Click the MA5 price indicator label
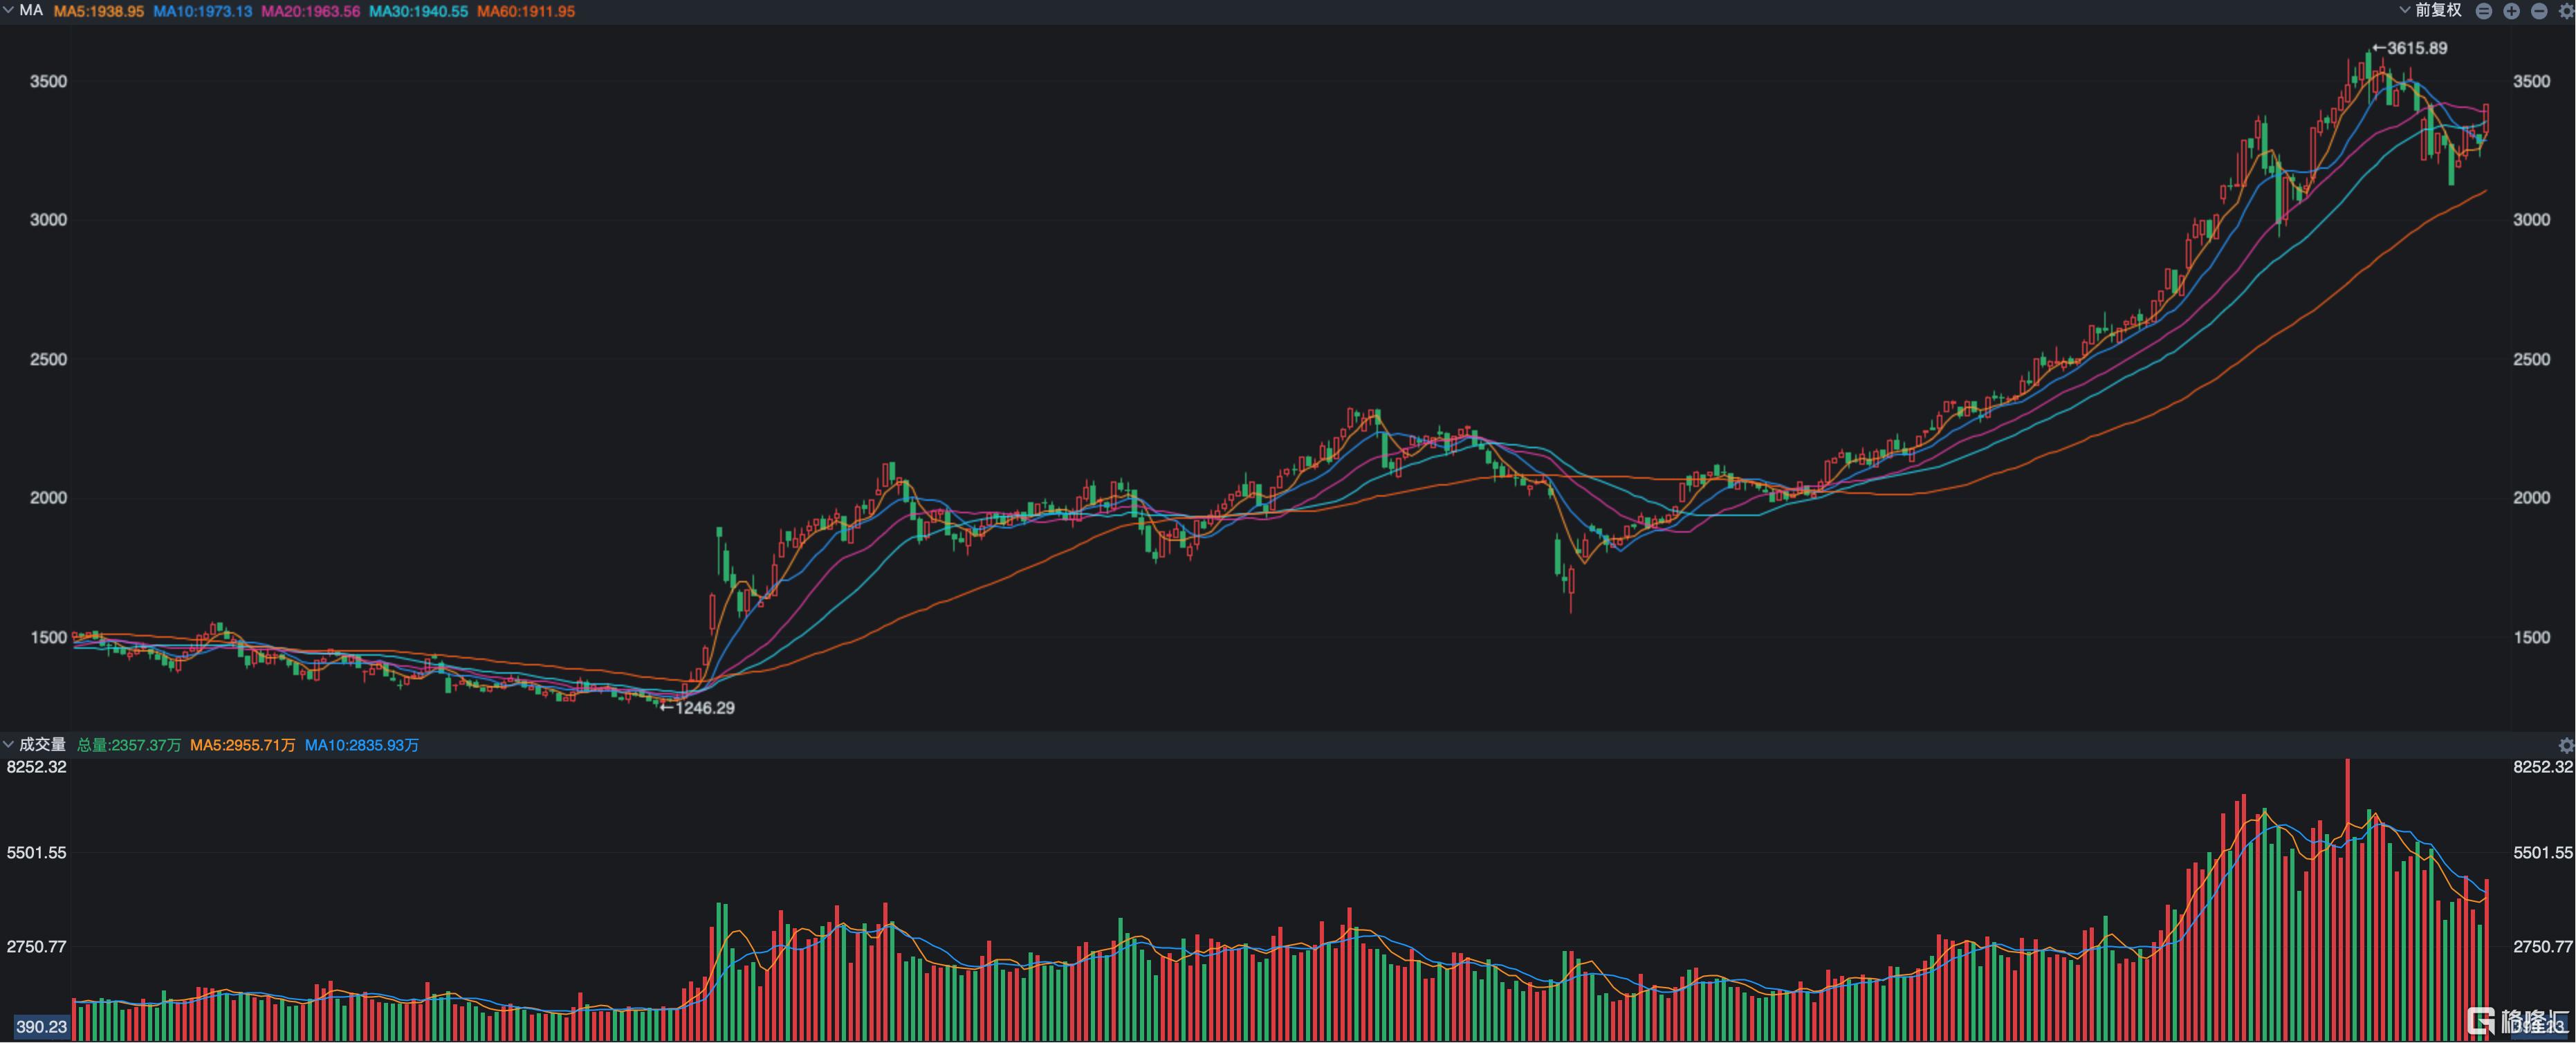2576x1043 pixels. [x=98, y=11]
